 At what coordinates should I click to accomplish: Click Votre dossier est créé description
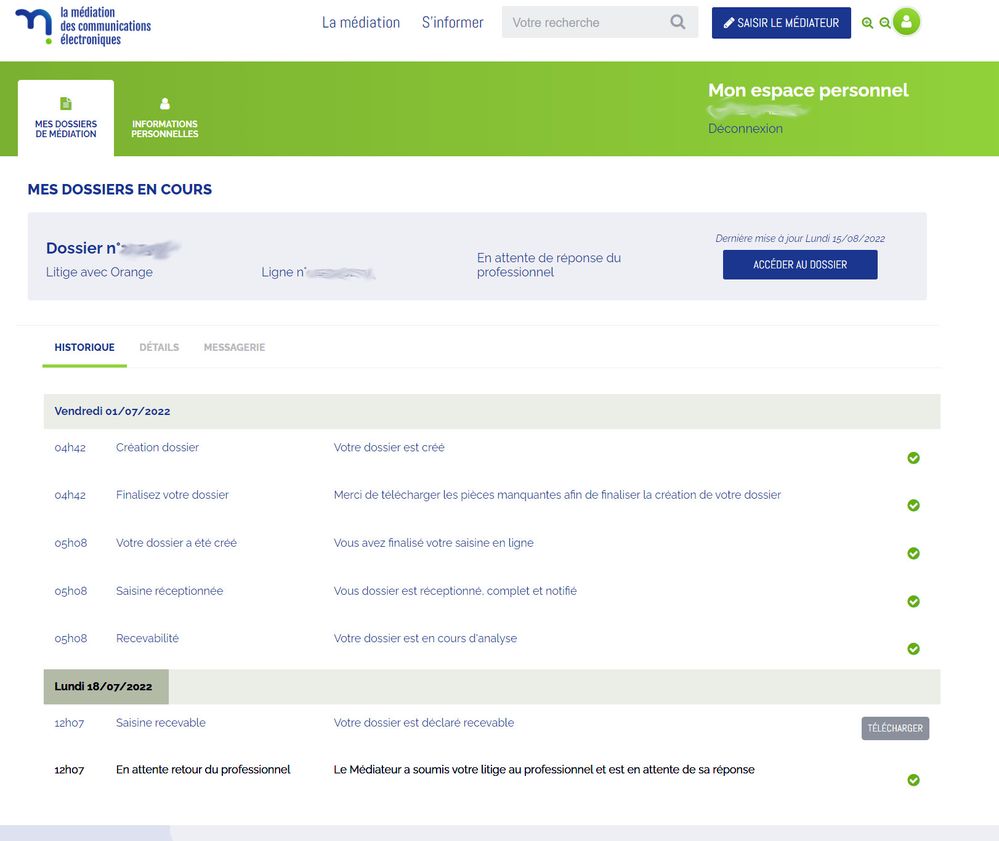coord(389,447)
